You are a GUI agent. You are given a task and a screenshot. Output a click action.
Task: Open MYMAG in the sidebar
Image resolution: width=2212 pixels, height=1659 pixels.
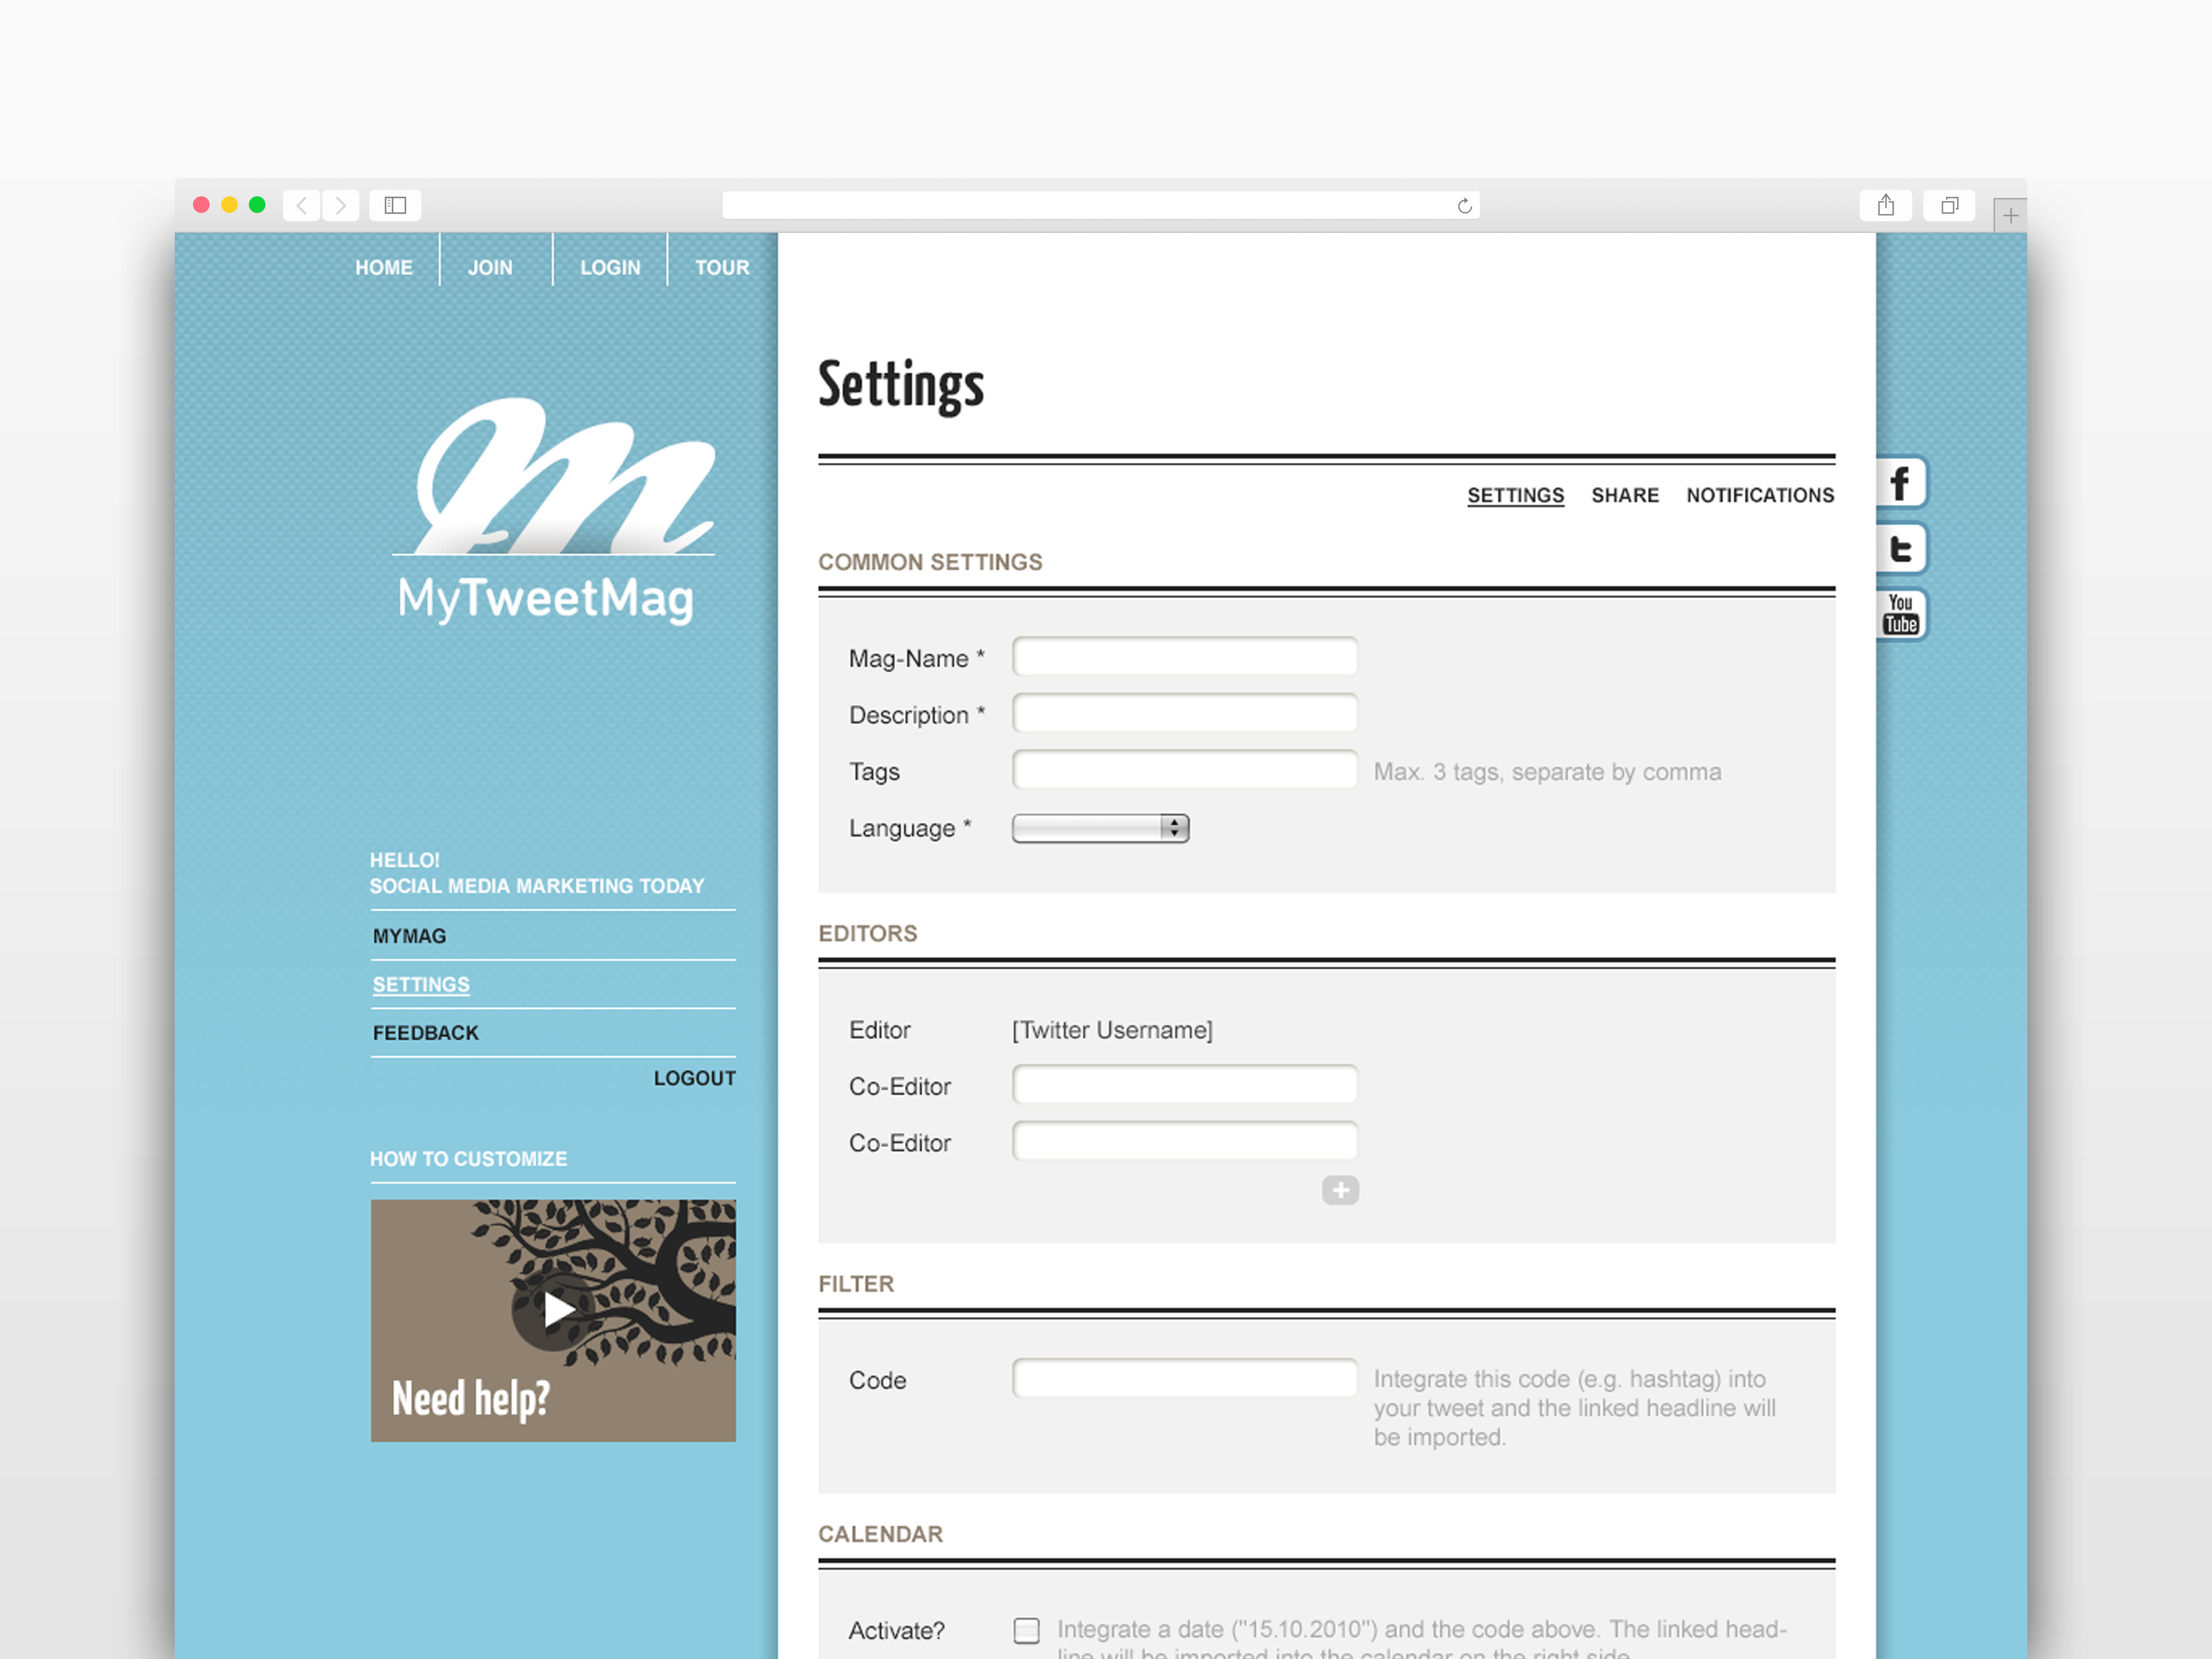(x=409, y=936)
